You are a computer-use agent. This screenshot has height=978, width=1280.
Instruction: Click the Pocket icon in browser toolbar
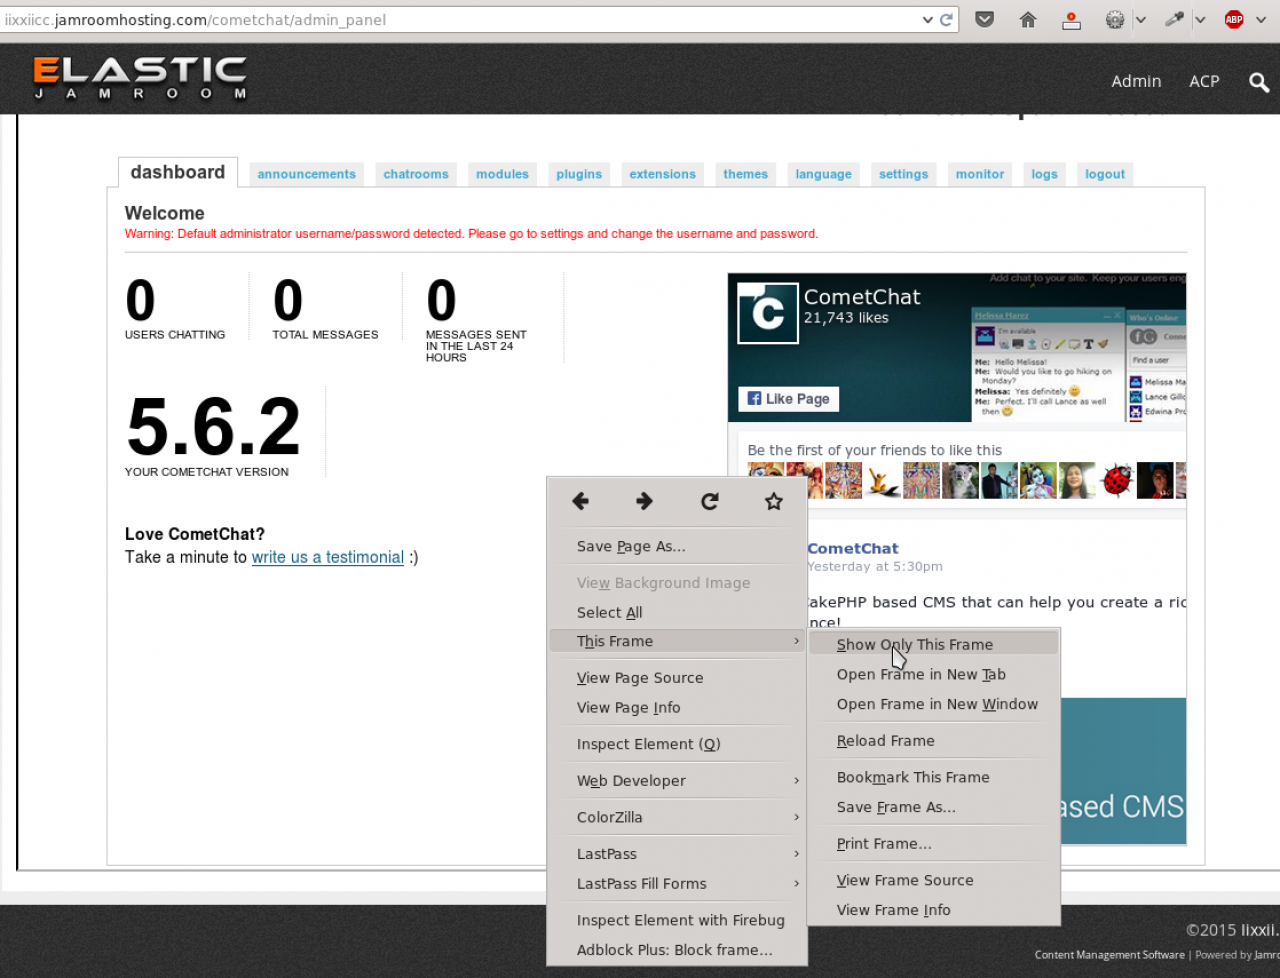click(x=985, y=20)
